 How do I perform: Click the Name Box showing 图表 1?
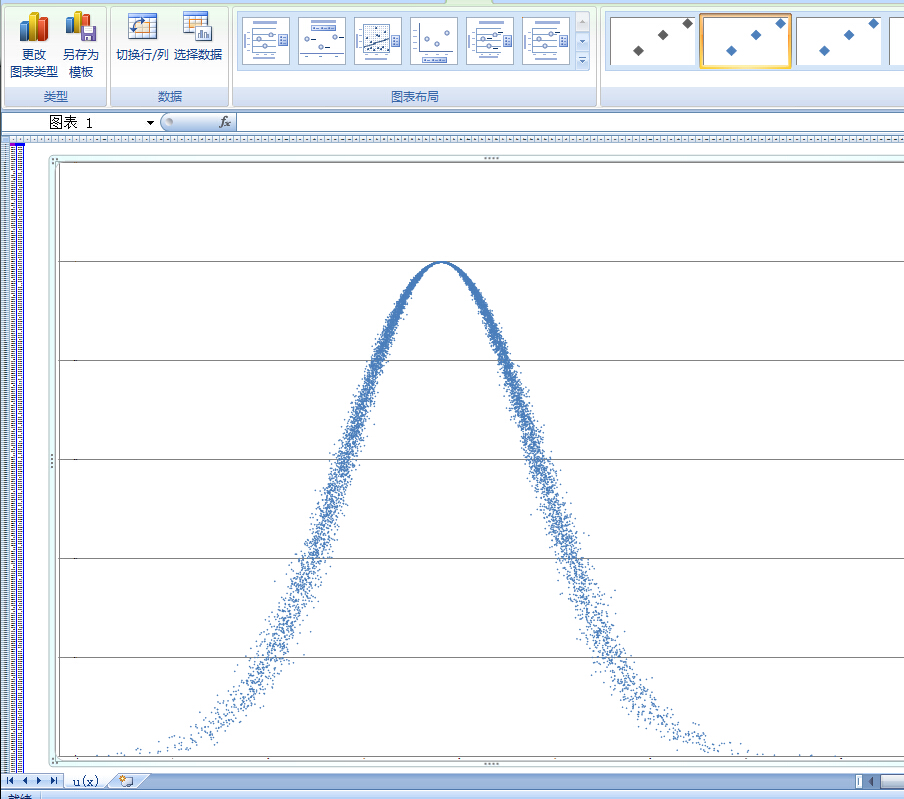point(73,122)
